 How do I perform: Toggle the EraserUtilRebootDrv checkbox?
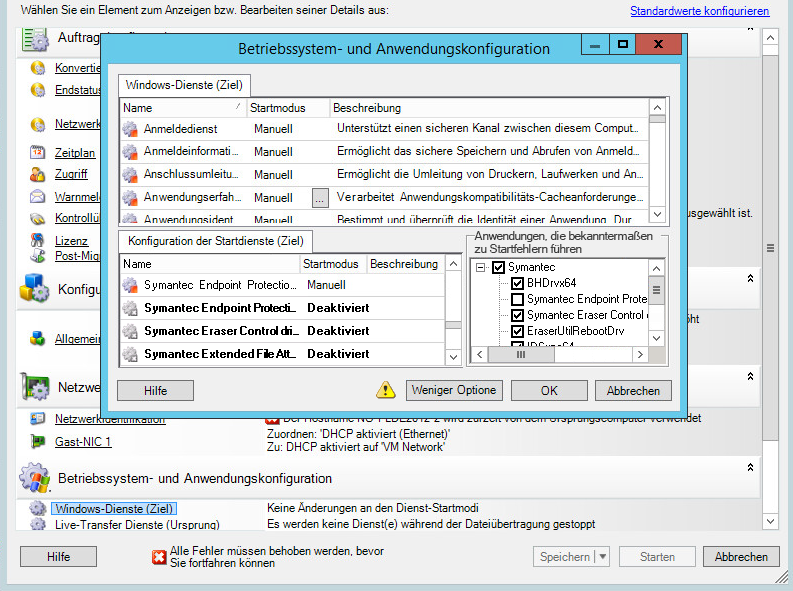[x=517, y=331]
